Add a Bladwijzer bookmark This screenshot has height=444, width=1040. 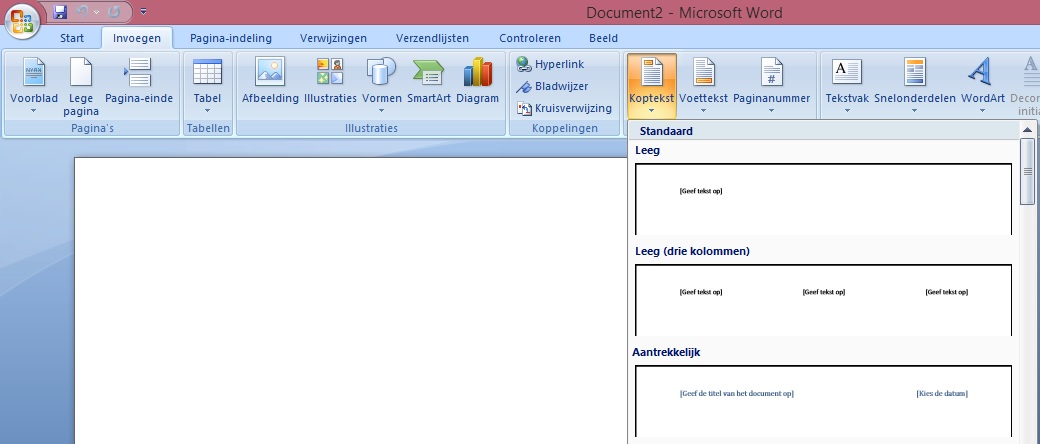point(552,86)
